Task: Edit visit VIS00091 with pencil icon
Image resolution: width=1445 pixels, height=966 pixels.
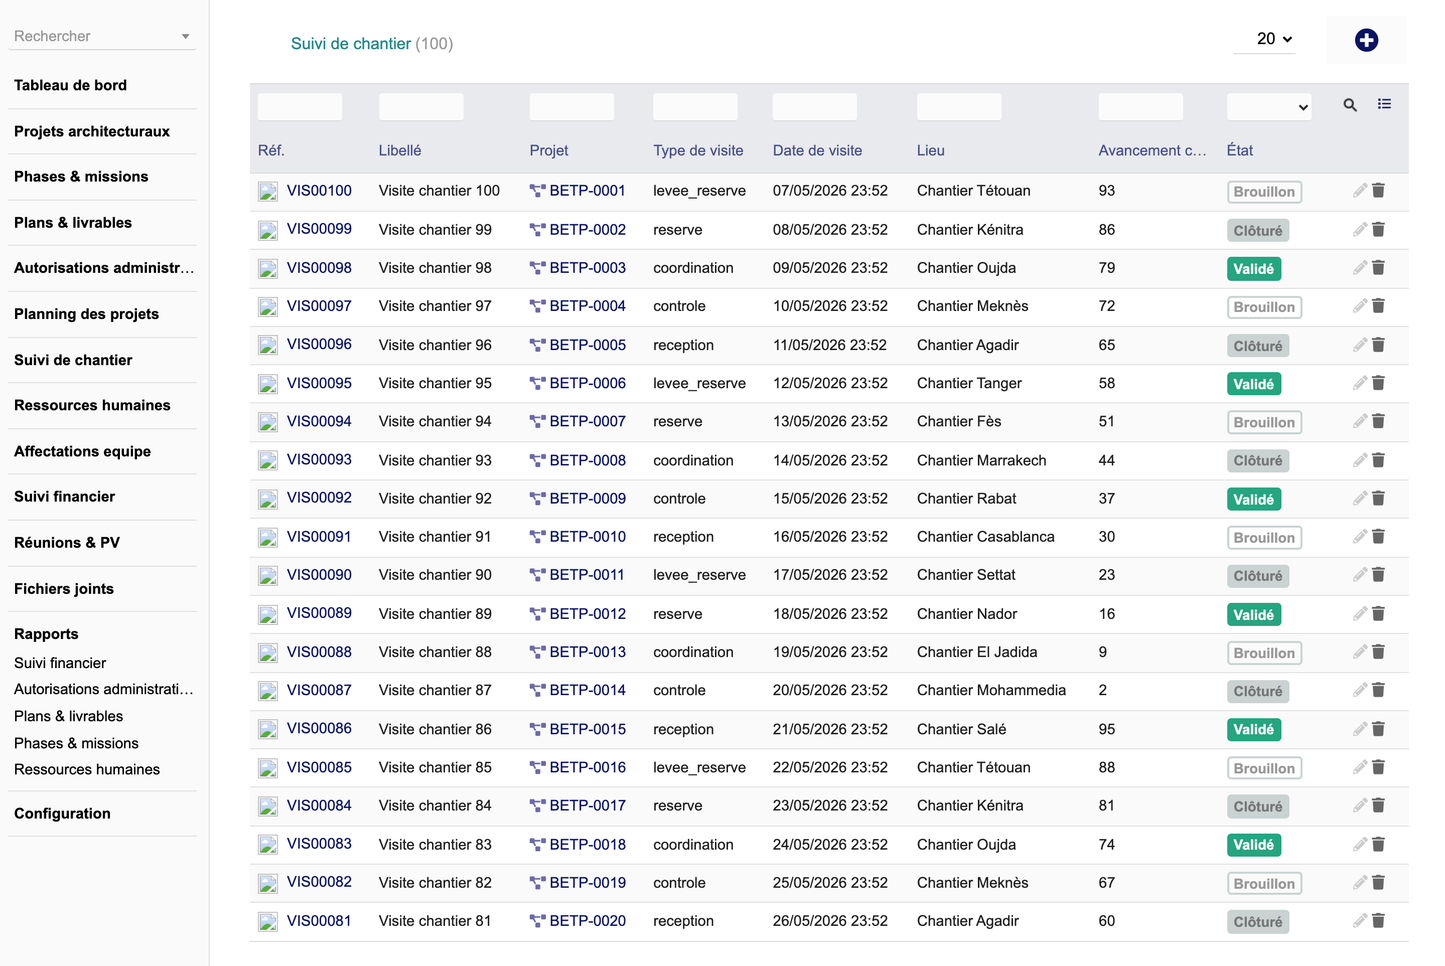Action: click(1360, 537)
